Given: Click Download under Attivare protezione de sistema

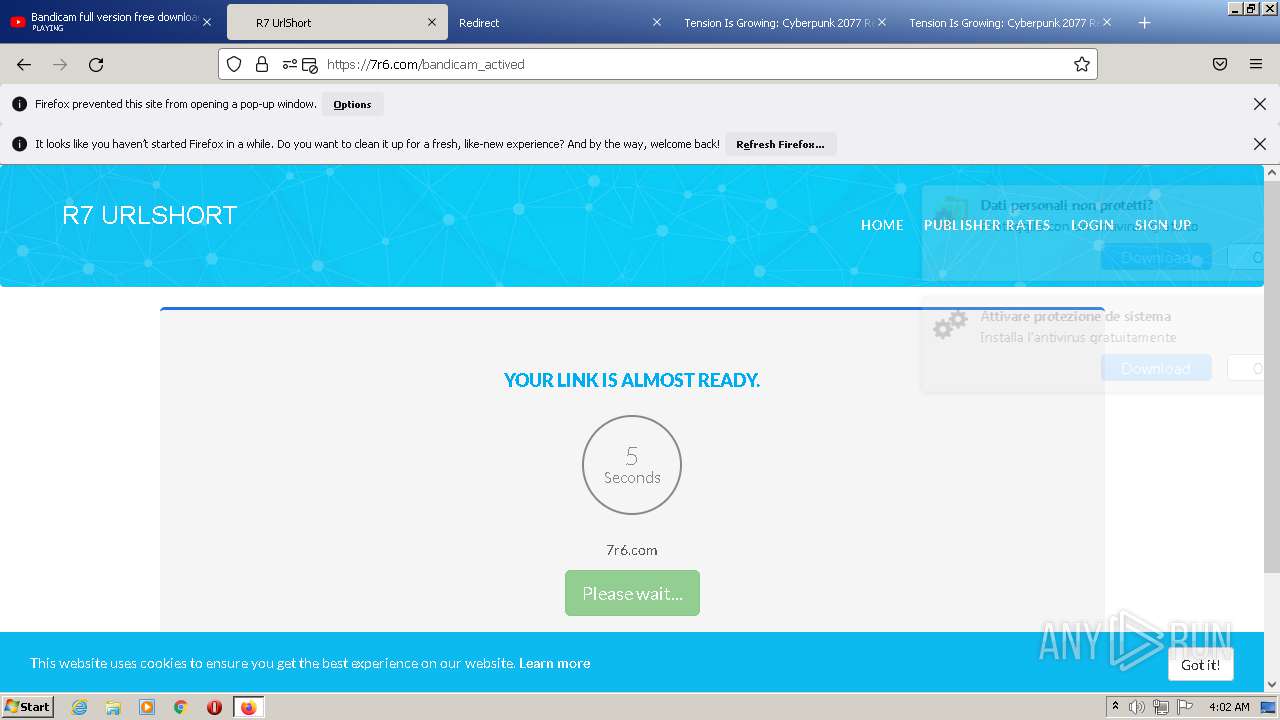Looking at the screenshot, I should click(x=1156, y=368).
